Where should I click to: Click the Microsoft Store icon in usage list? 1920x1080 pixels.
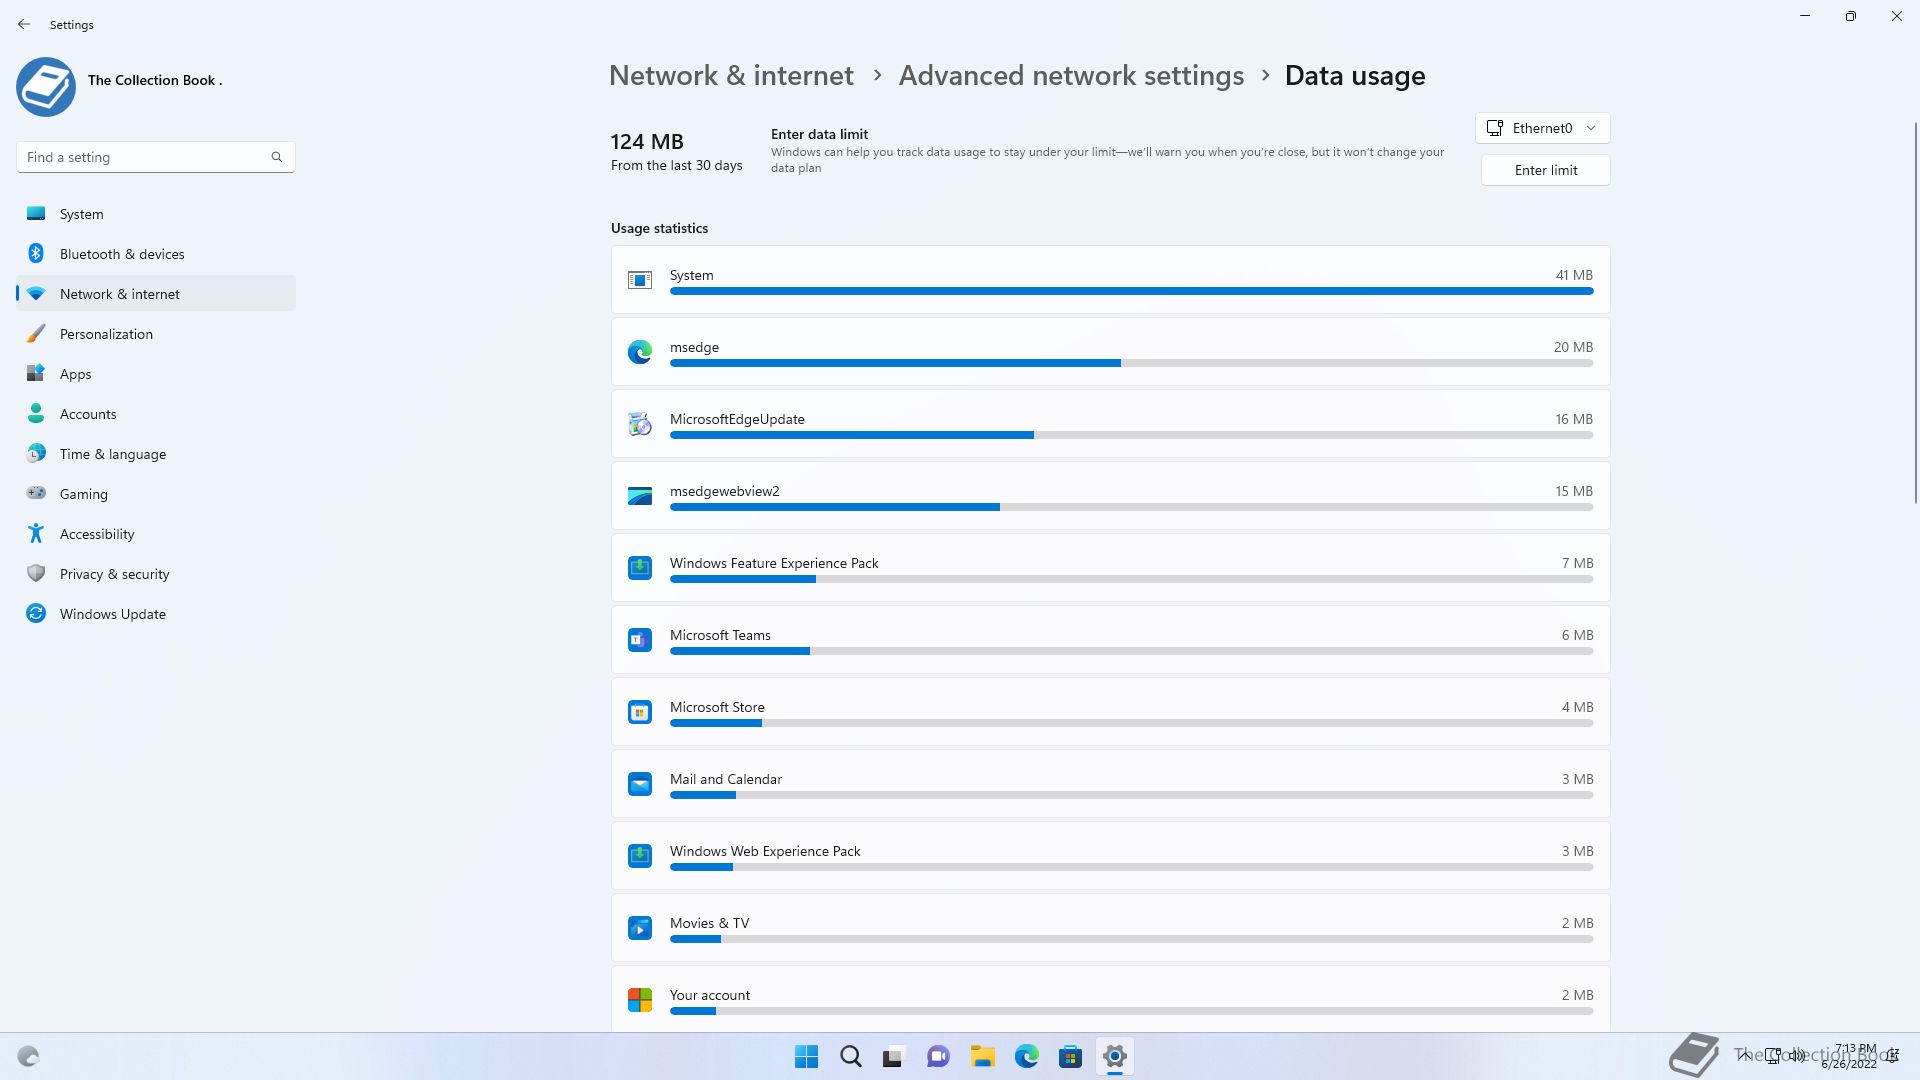click(640, 712)
